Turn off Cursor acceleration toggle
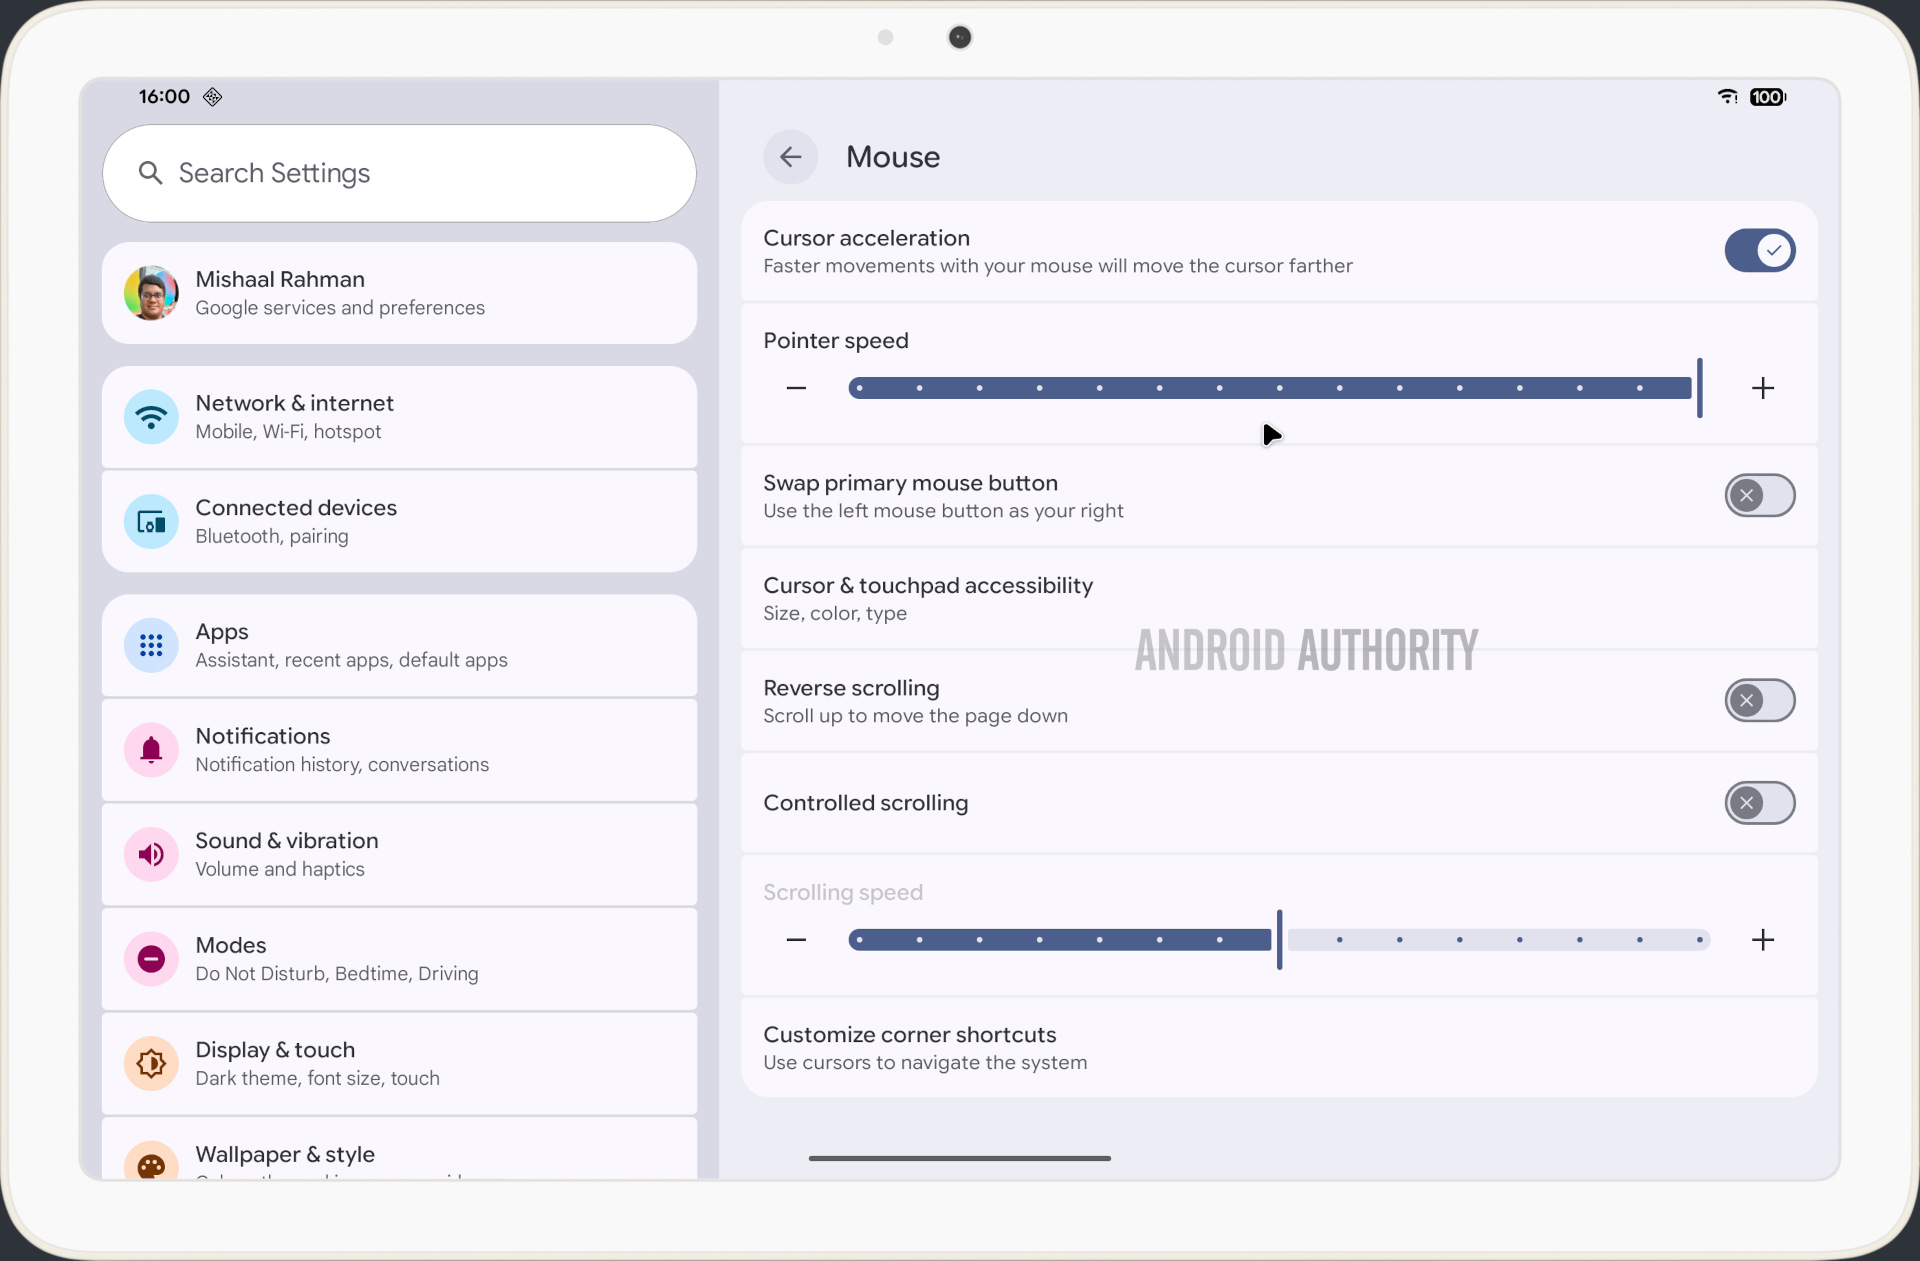Screen dimensions: 1920x1261 click(x=1759, y=251)
